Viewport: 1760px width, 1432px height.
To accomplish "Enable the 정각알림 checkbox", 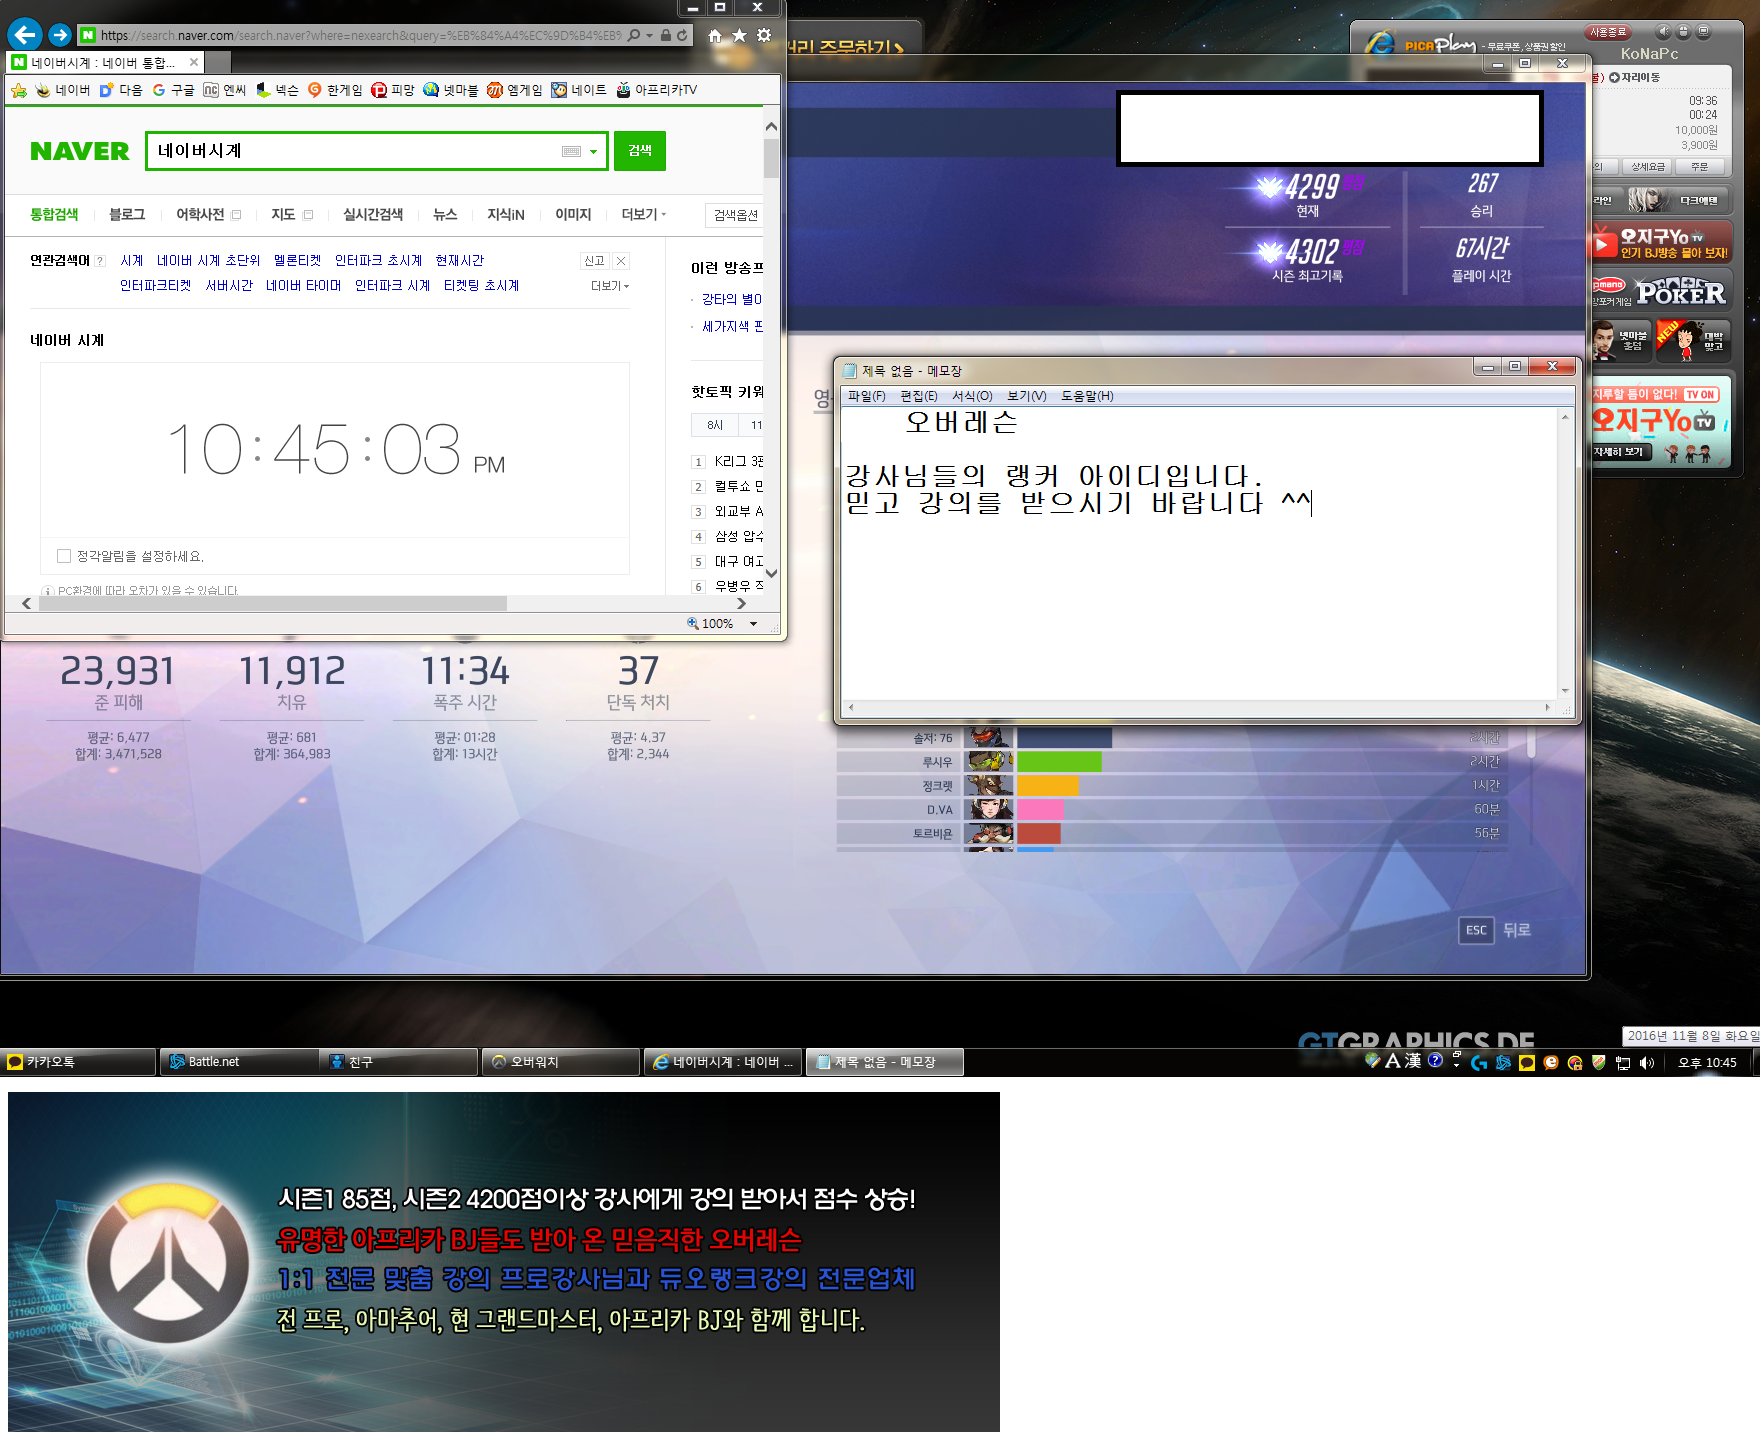I will tap(64, 556).
